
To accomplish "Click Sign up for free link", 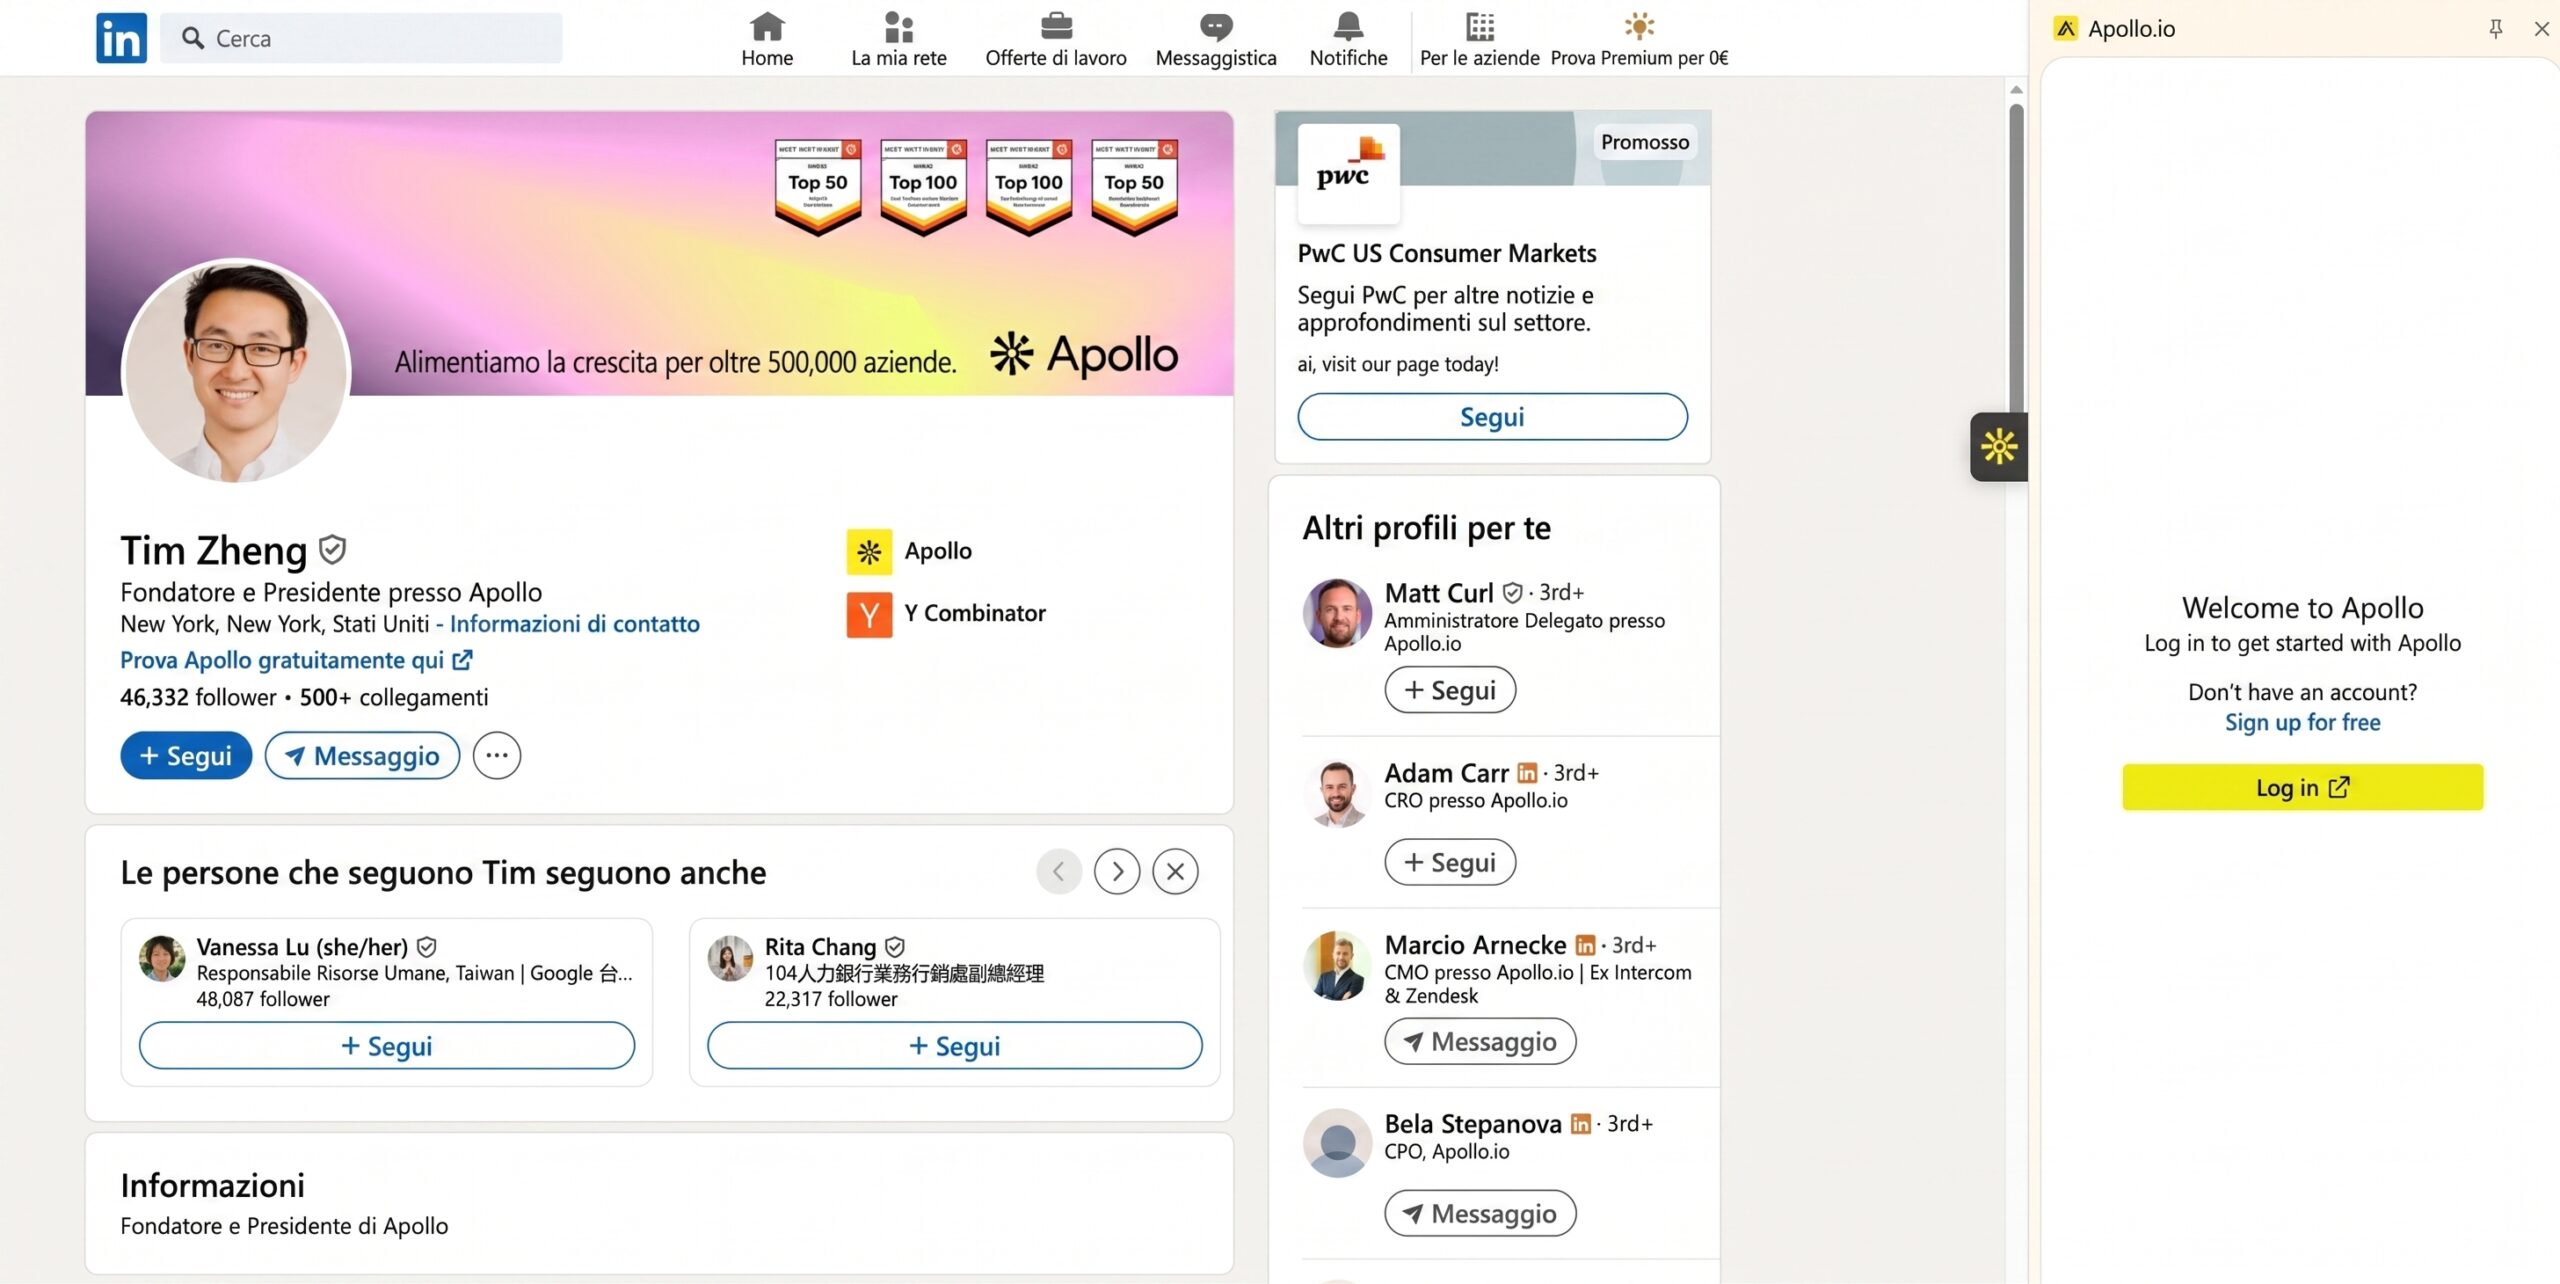I will (x=2302, y=722).
